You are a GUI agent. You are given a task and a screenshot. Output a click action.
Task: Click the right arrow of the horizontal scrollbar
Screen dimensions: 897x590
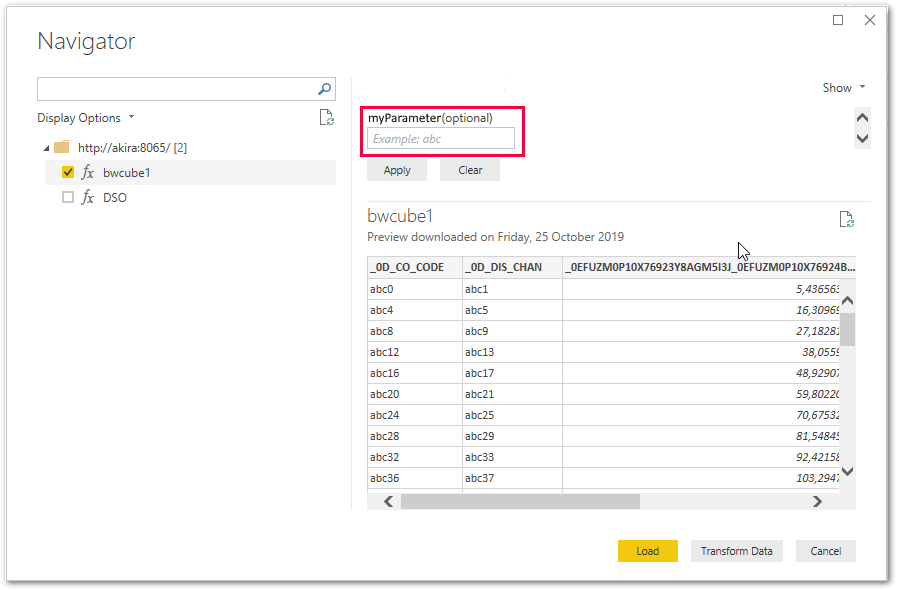[817, 501]
